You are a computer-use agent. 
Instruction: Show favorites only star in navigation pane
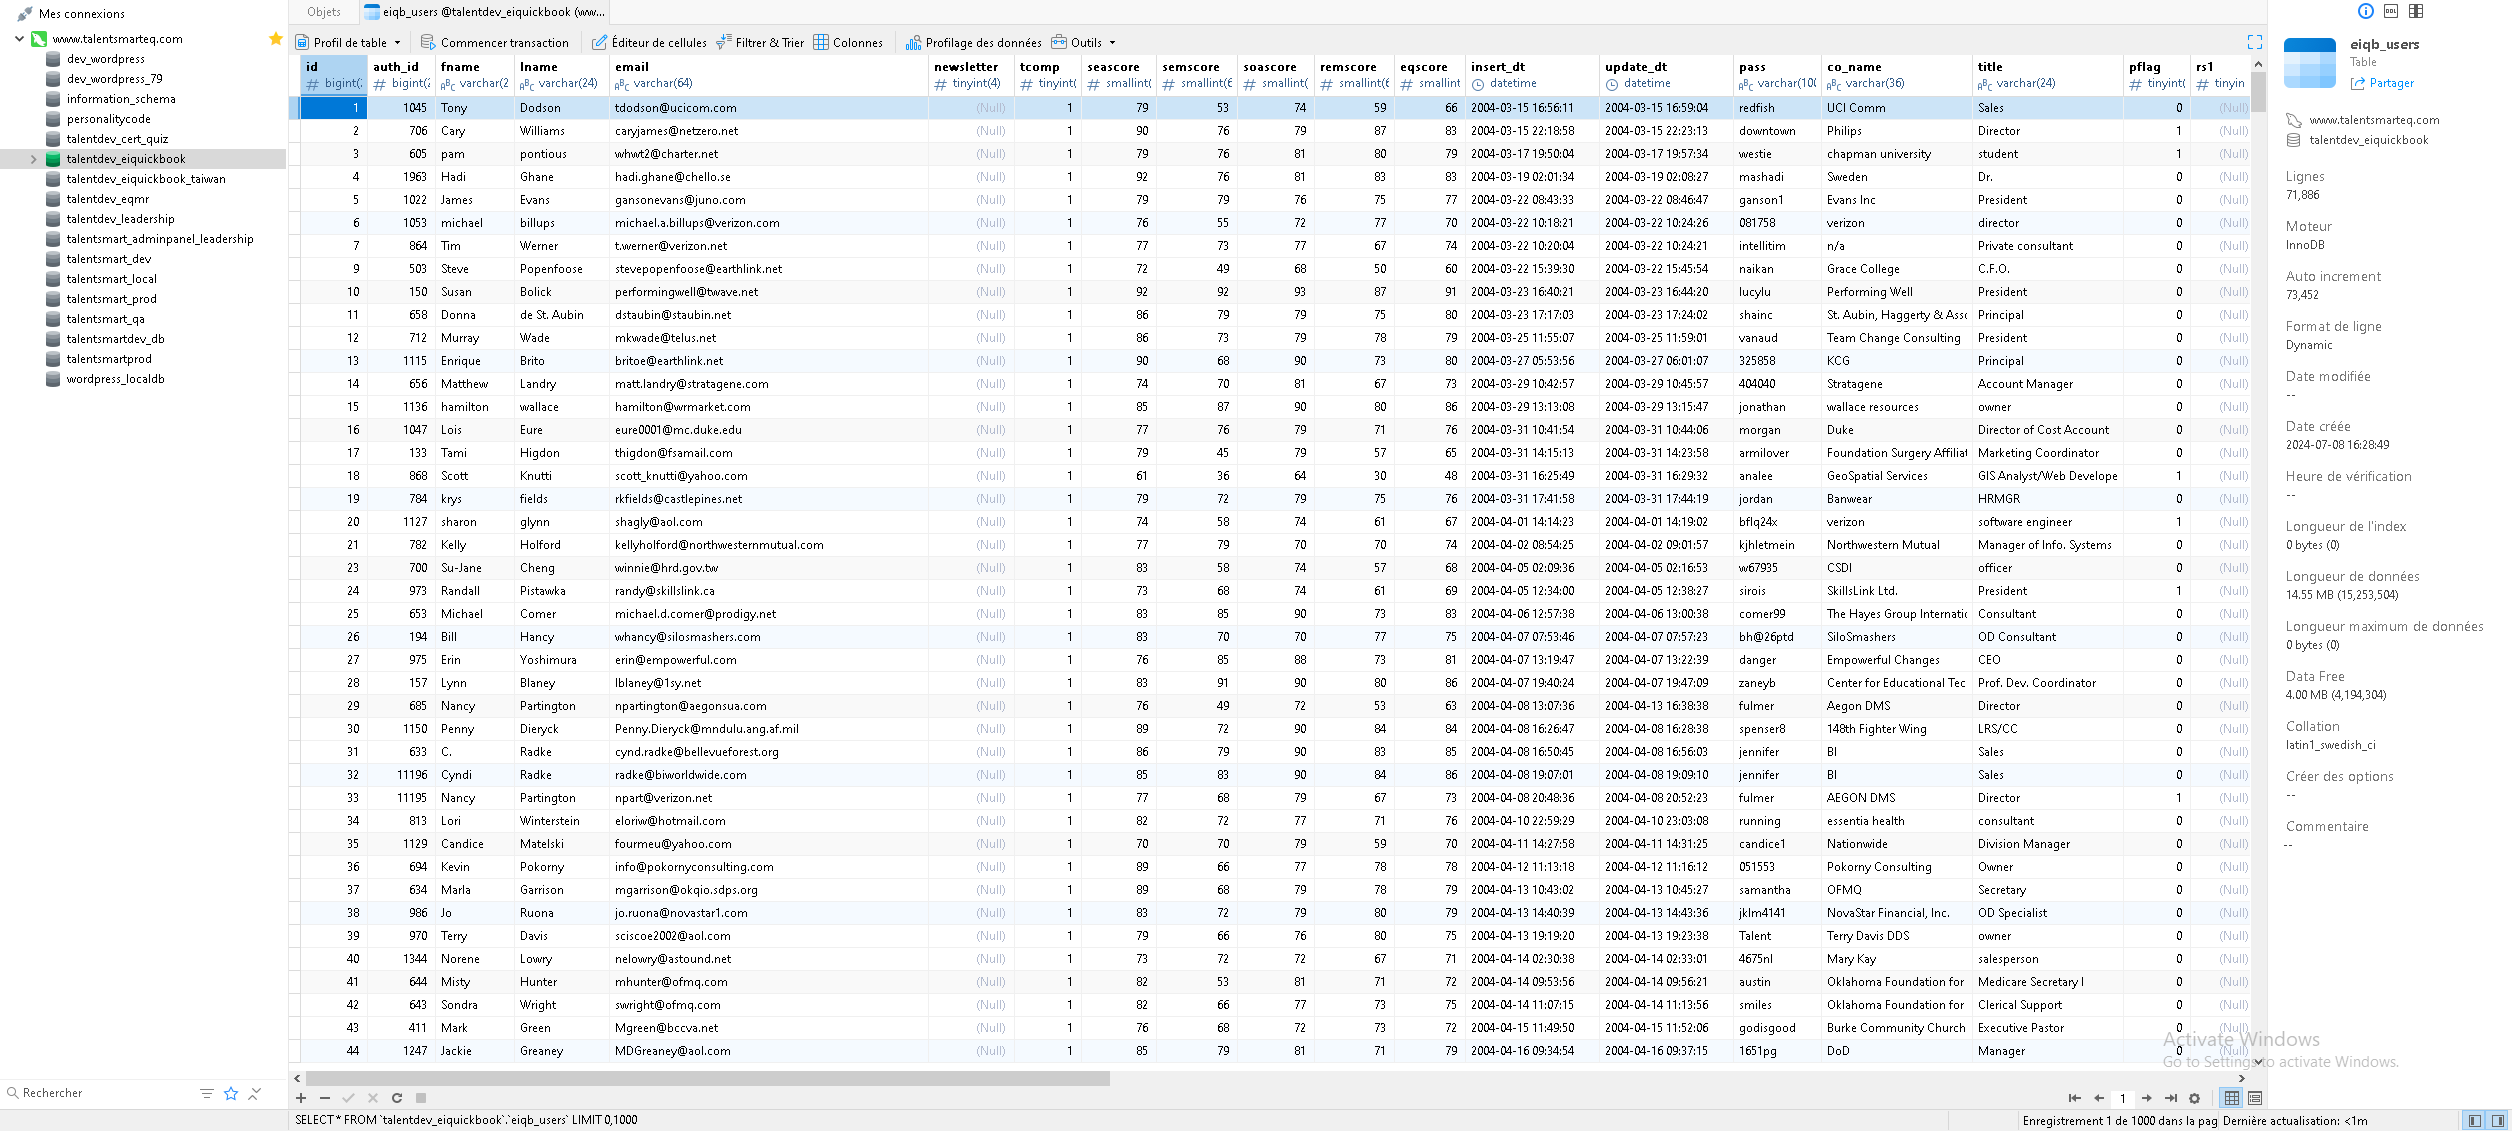[x=231, y=1093]
